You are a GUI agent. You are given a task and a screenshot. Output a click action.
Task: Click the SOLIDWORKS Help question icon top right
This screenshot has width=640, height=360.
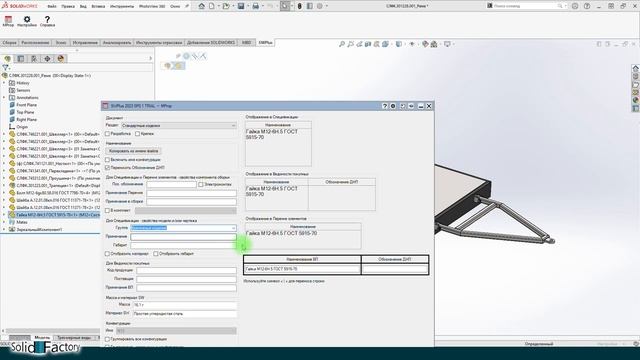pyautogui.click(x=587, y=6)
